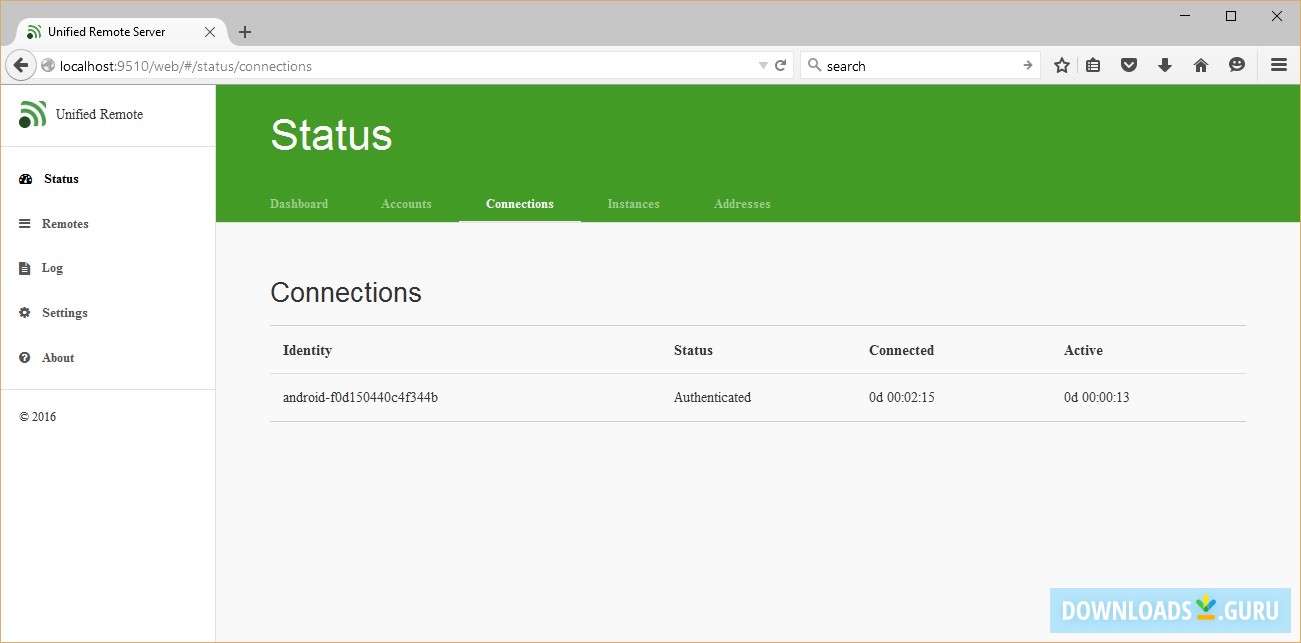Click the Unified Remote title link
This screenshot has height=643, width=1301.
click(99, 114)
